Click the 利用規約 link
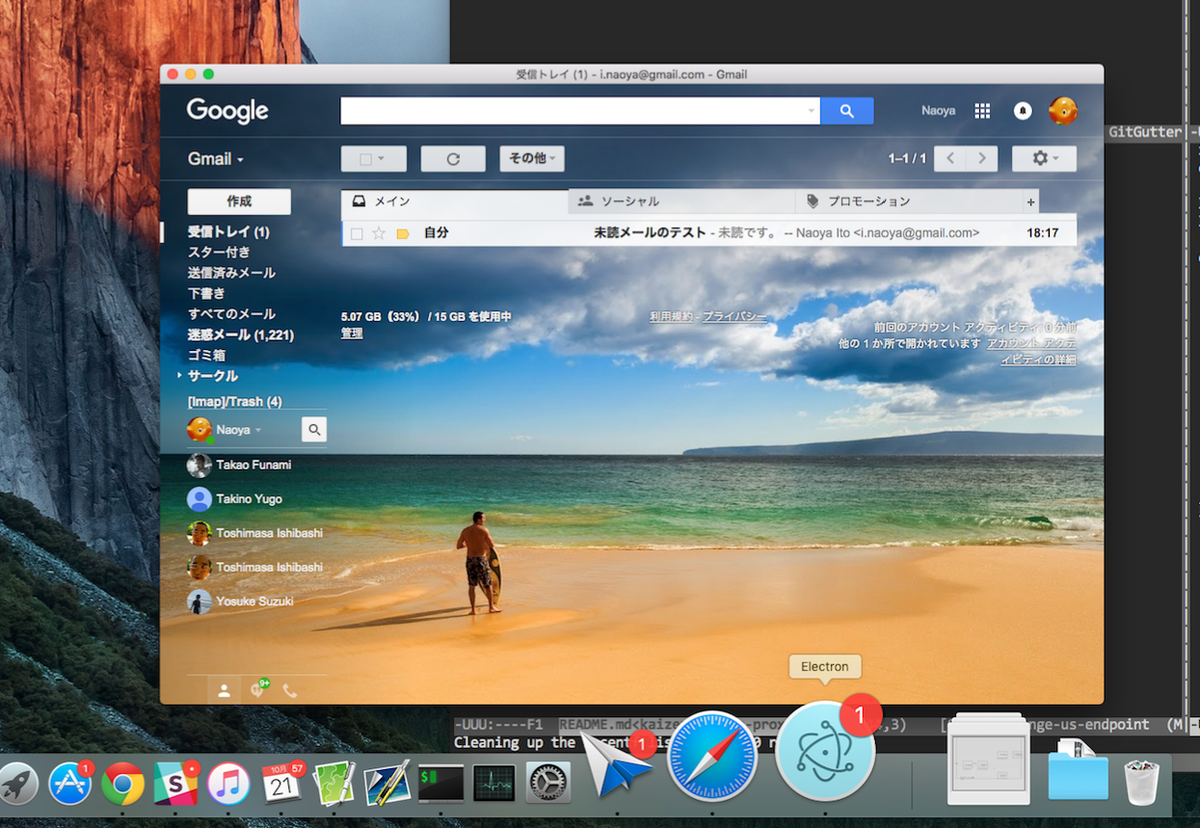This screenshot has height=828, width=1200. tap(671, 316)
